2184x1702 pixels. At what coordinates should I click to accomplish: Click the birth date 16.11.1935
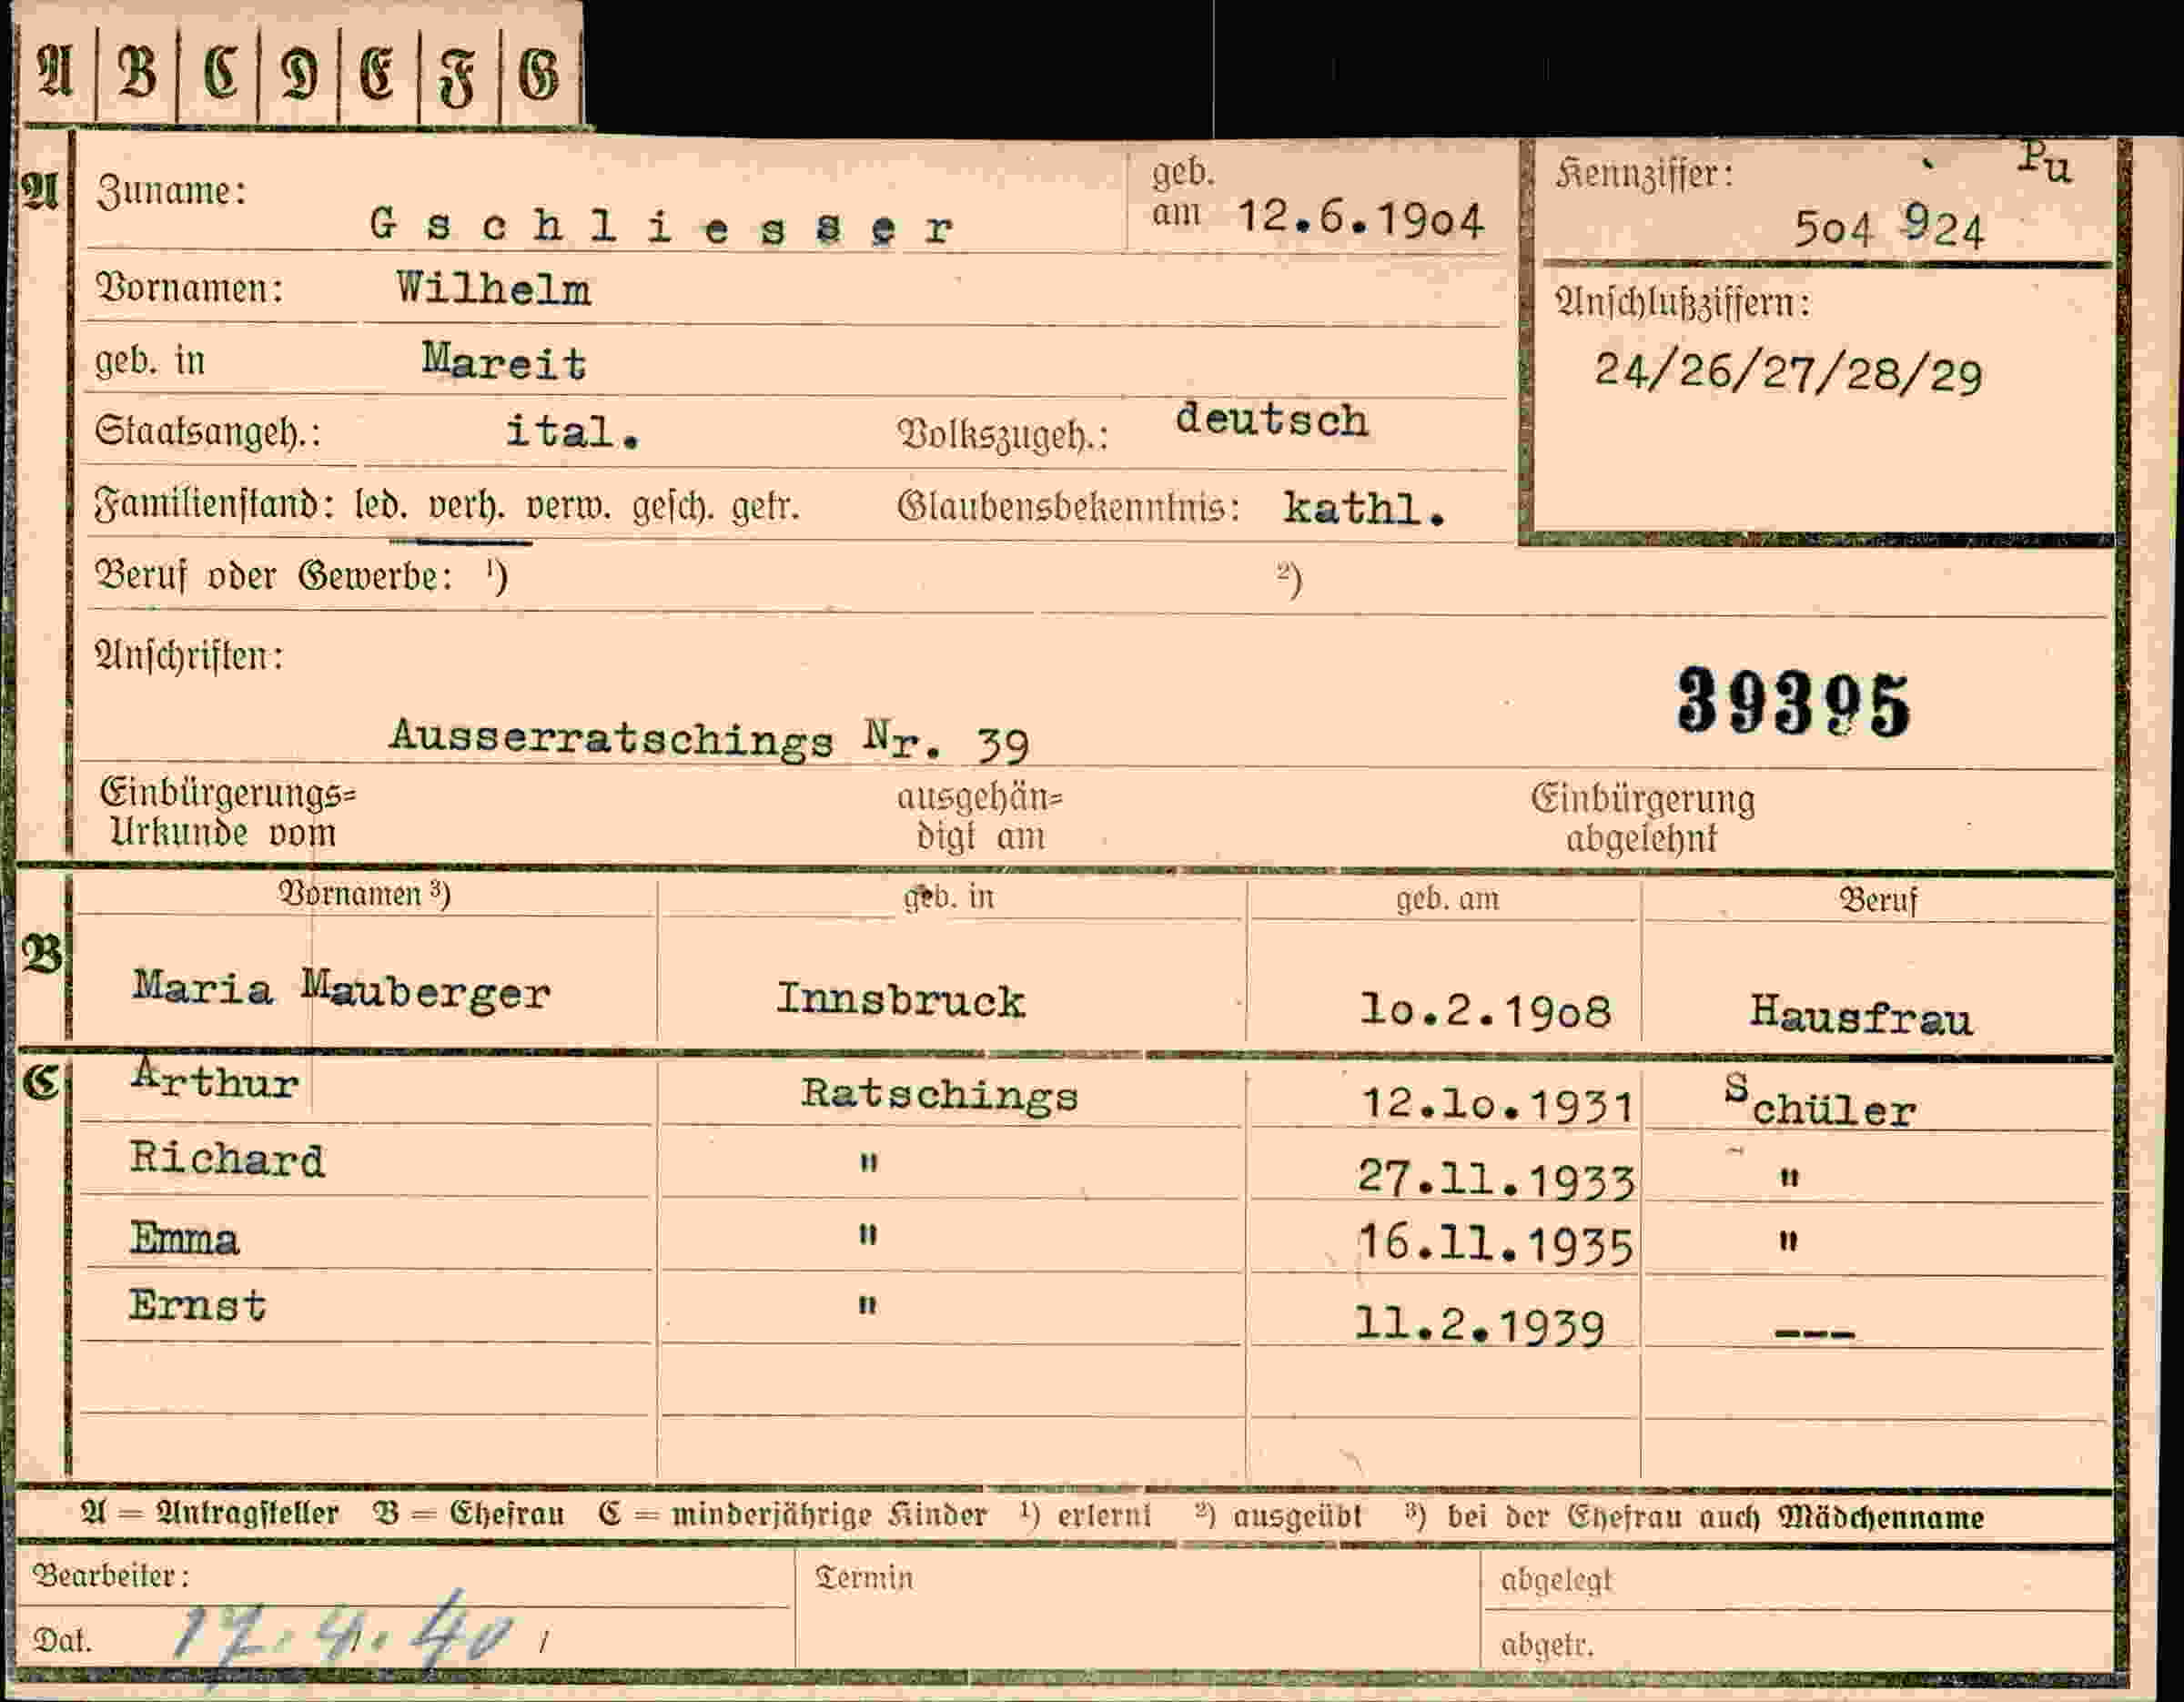pos(1495,1246)
